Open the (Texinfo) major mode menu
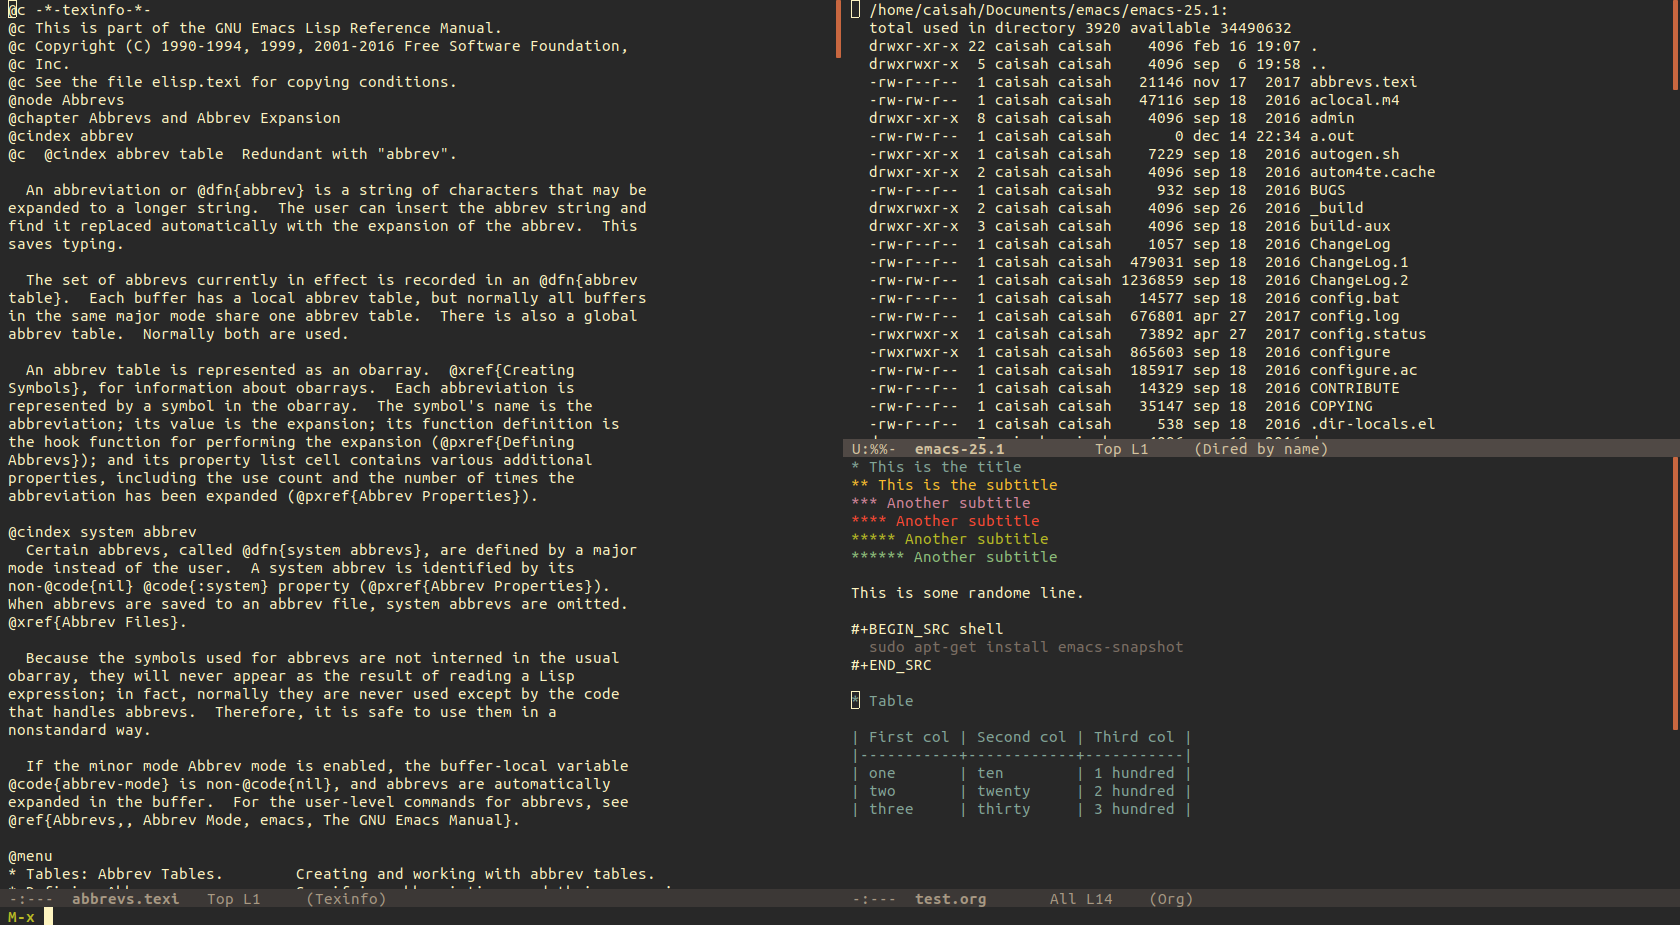This screenshot has height=925, width=1680. click(346, 899)
